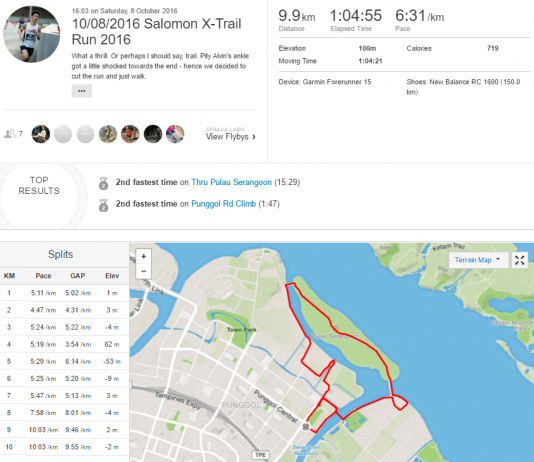Click the kudos thumbs-up icon

pos(10,133)
